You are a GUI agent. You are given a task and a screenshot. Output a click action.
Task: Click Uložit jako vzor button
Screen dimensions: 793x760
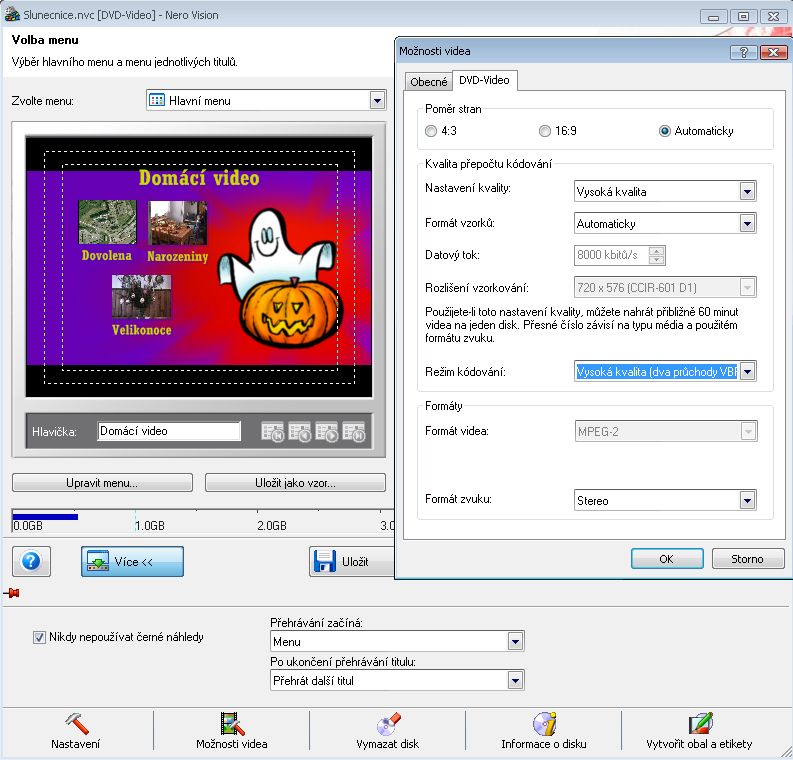295,482
